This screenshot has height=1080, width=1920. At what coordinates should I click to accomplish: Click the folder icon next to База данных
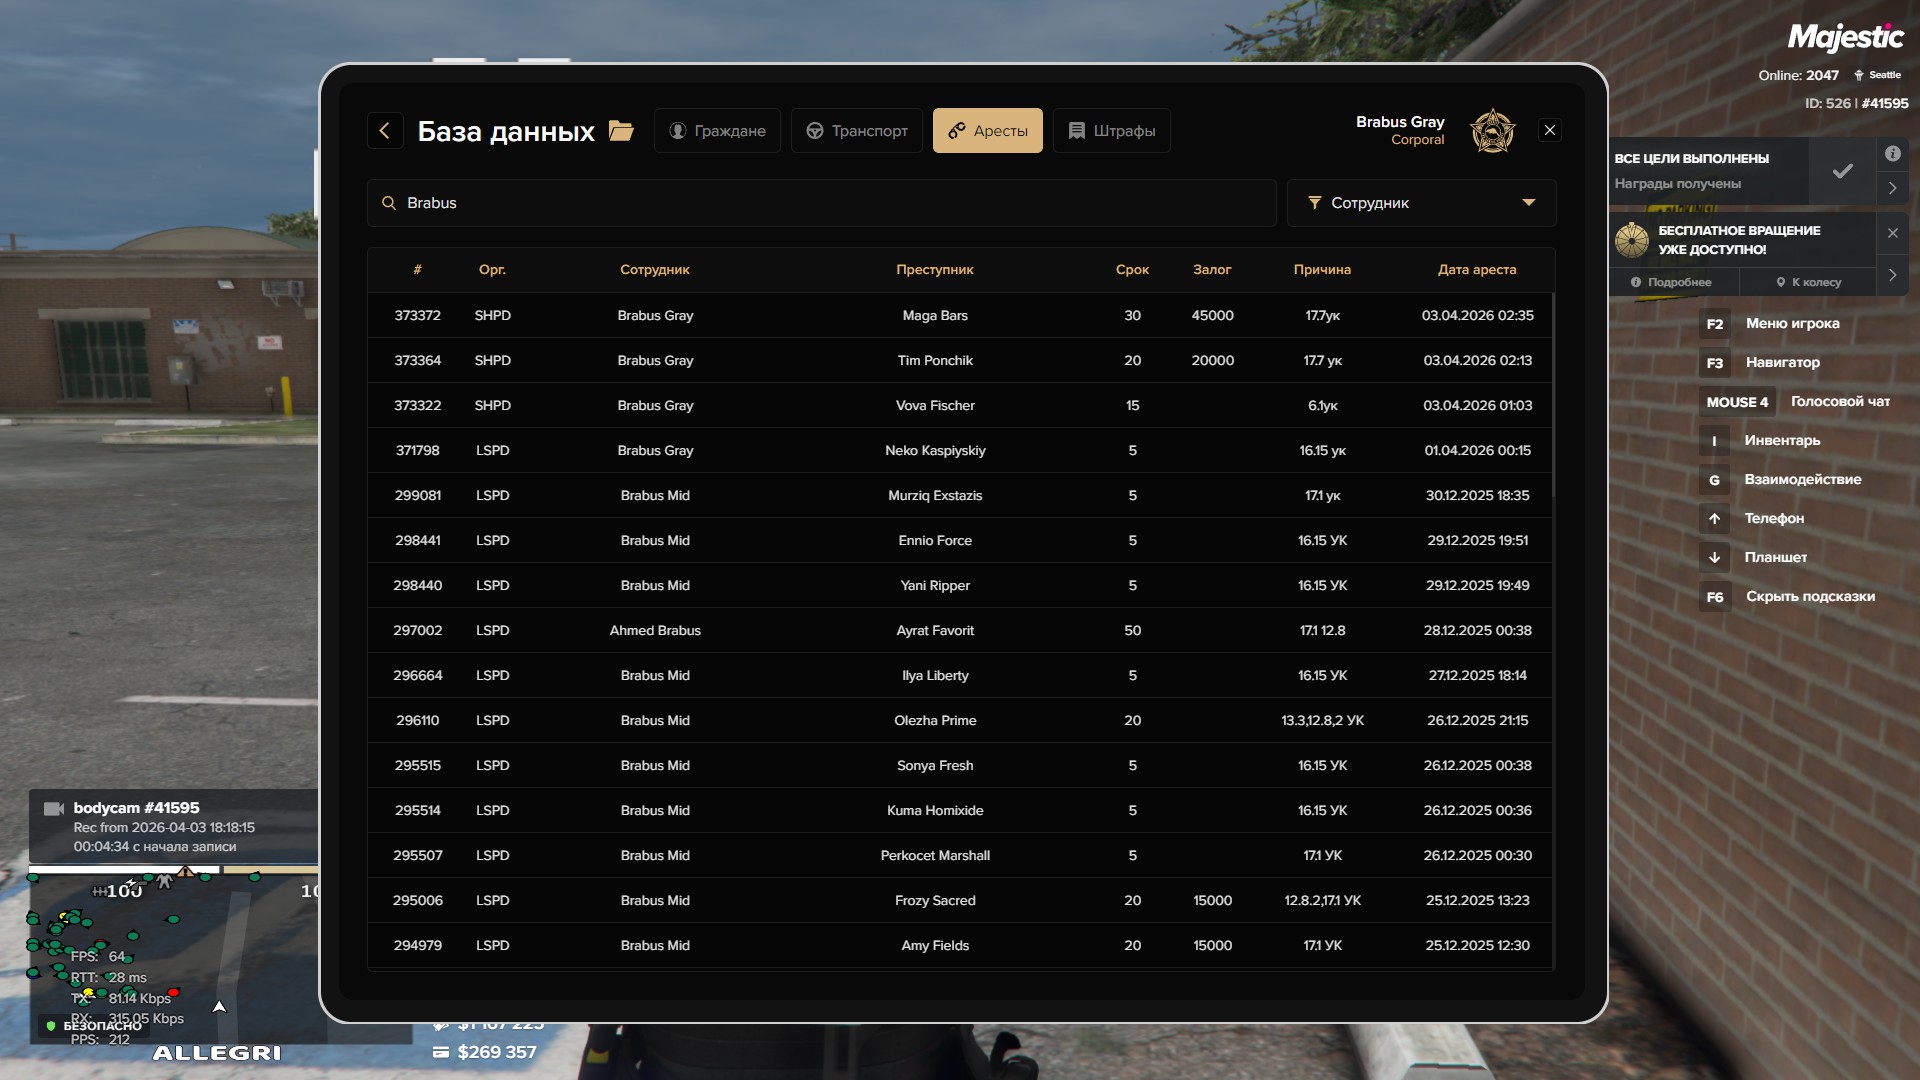pyautogui.click(x=621, y=131)
